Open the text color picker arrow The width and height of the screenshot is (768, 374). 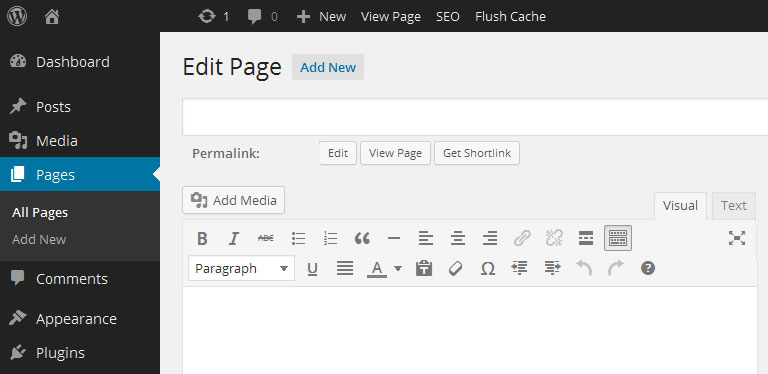[398, 268]
